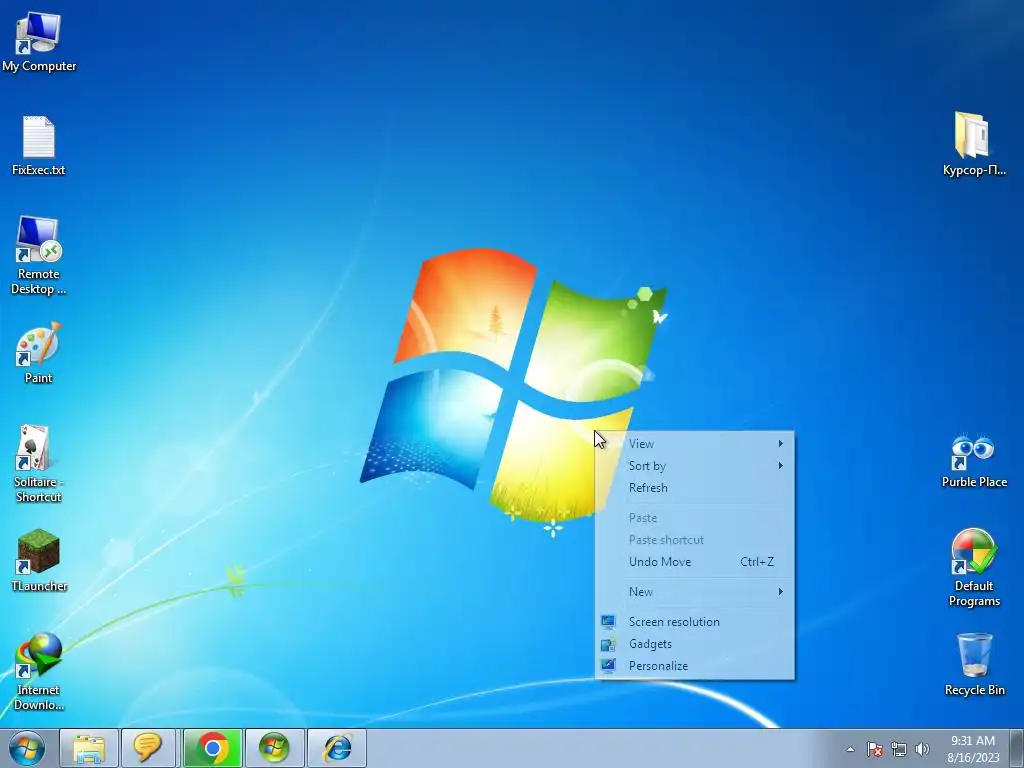
Task: Click the volume speaker tray icon
Action: 922,749
